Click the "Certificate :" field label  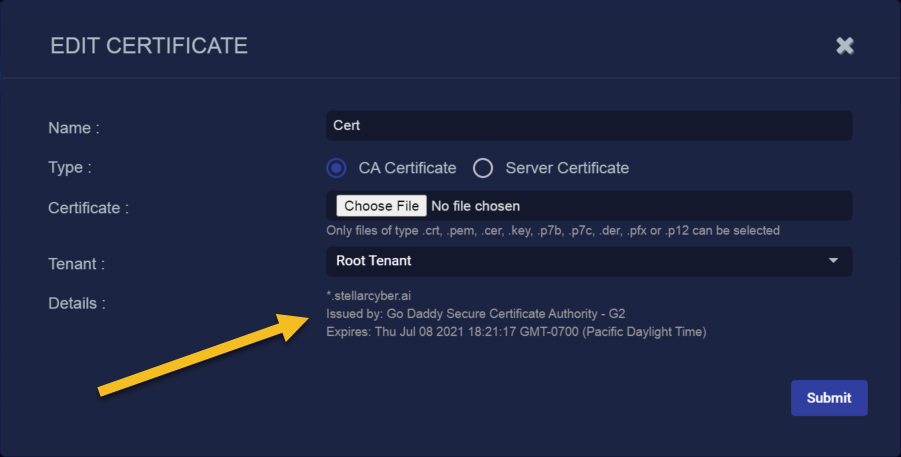(x=89, y=208)
